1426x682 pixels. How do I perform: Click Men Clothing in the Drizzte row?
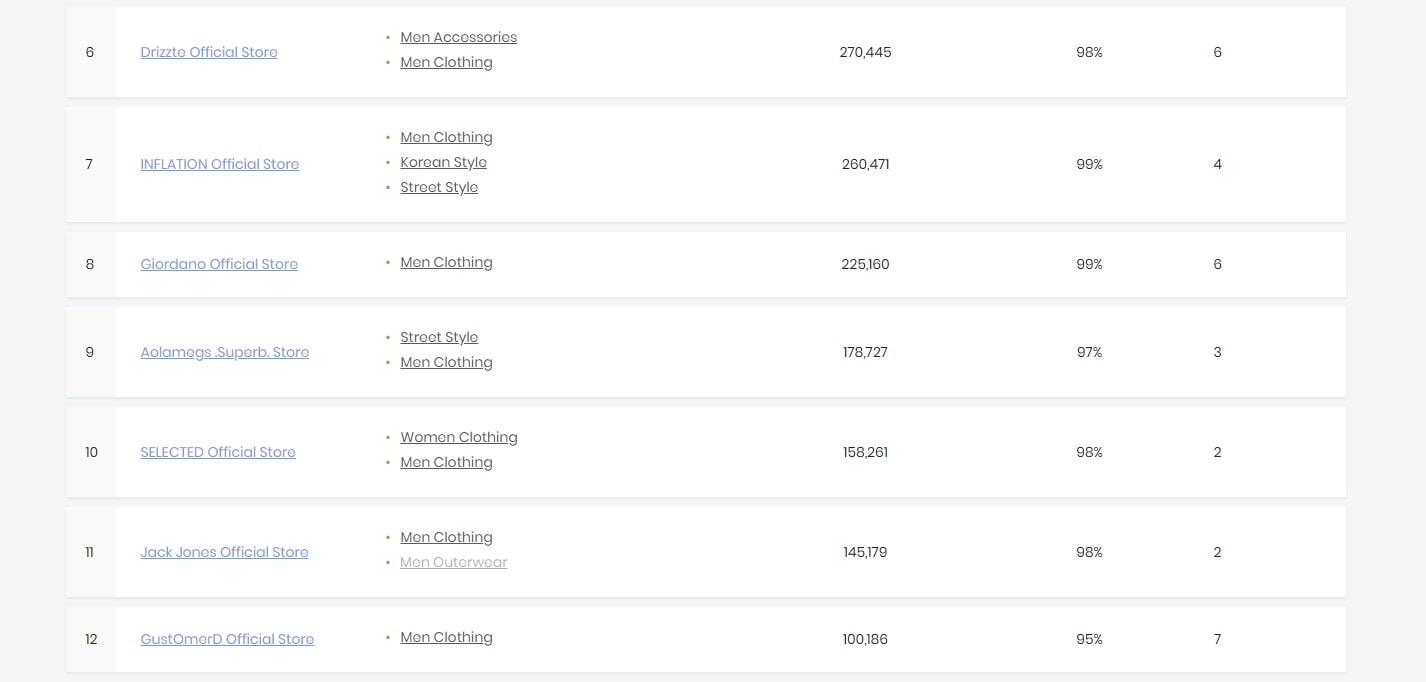[446, 62]
